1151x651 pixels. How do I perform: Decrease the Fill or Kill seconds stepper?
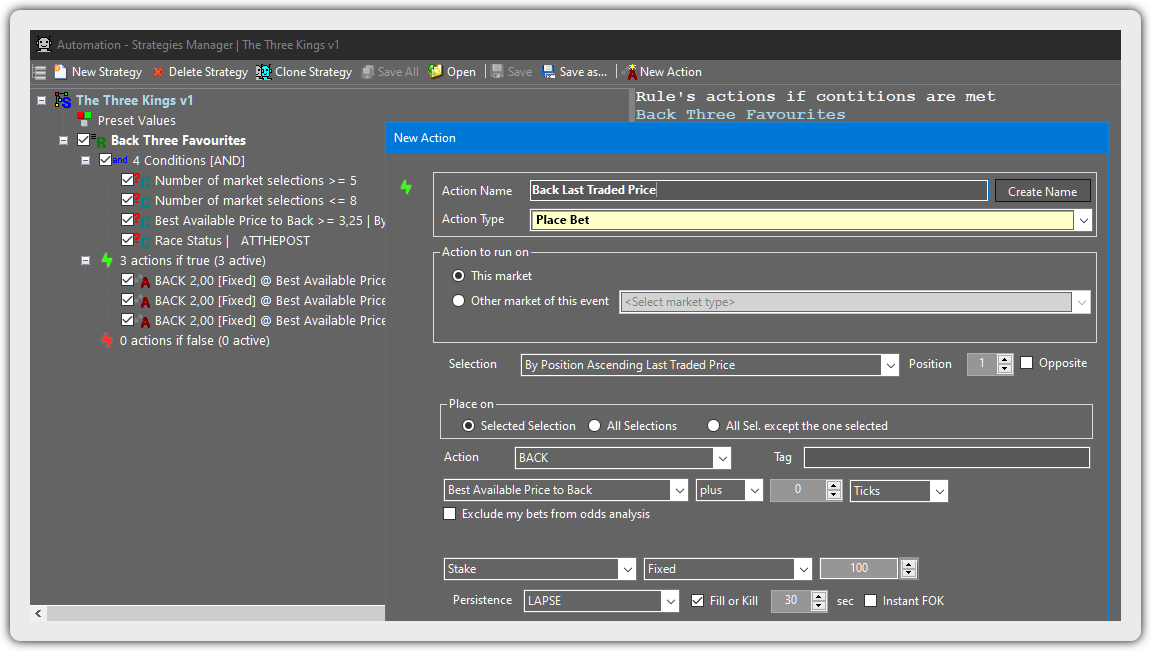[819, 605]
